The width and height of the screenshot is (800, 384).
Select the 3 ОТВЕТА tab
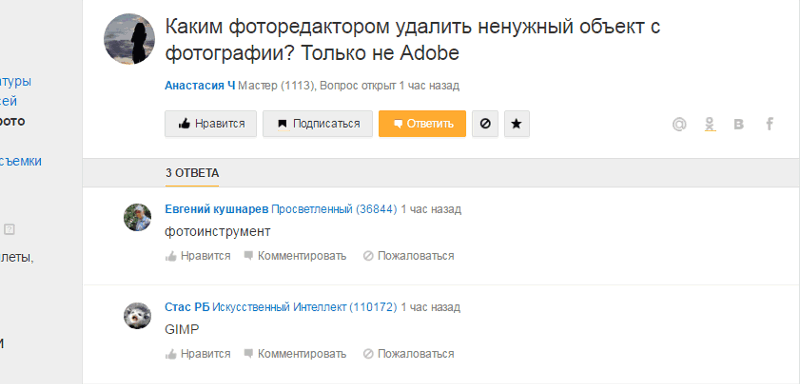[x=192, y=173]
